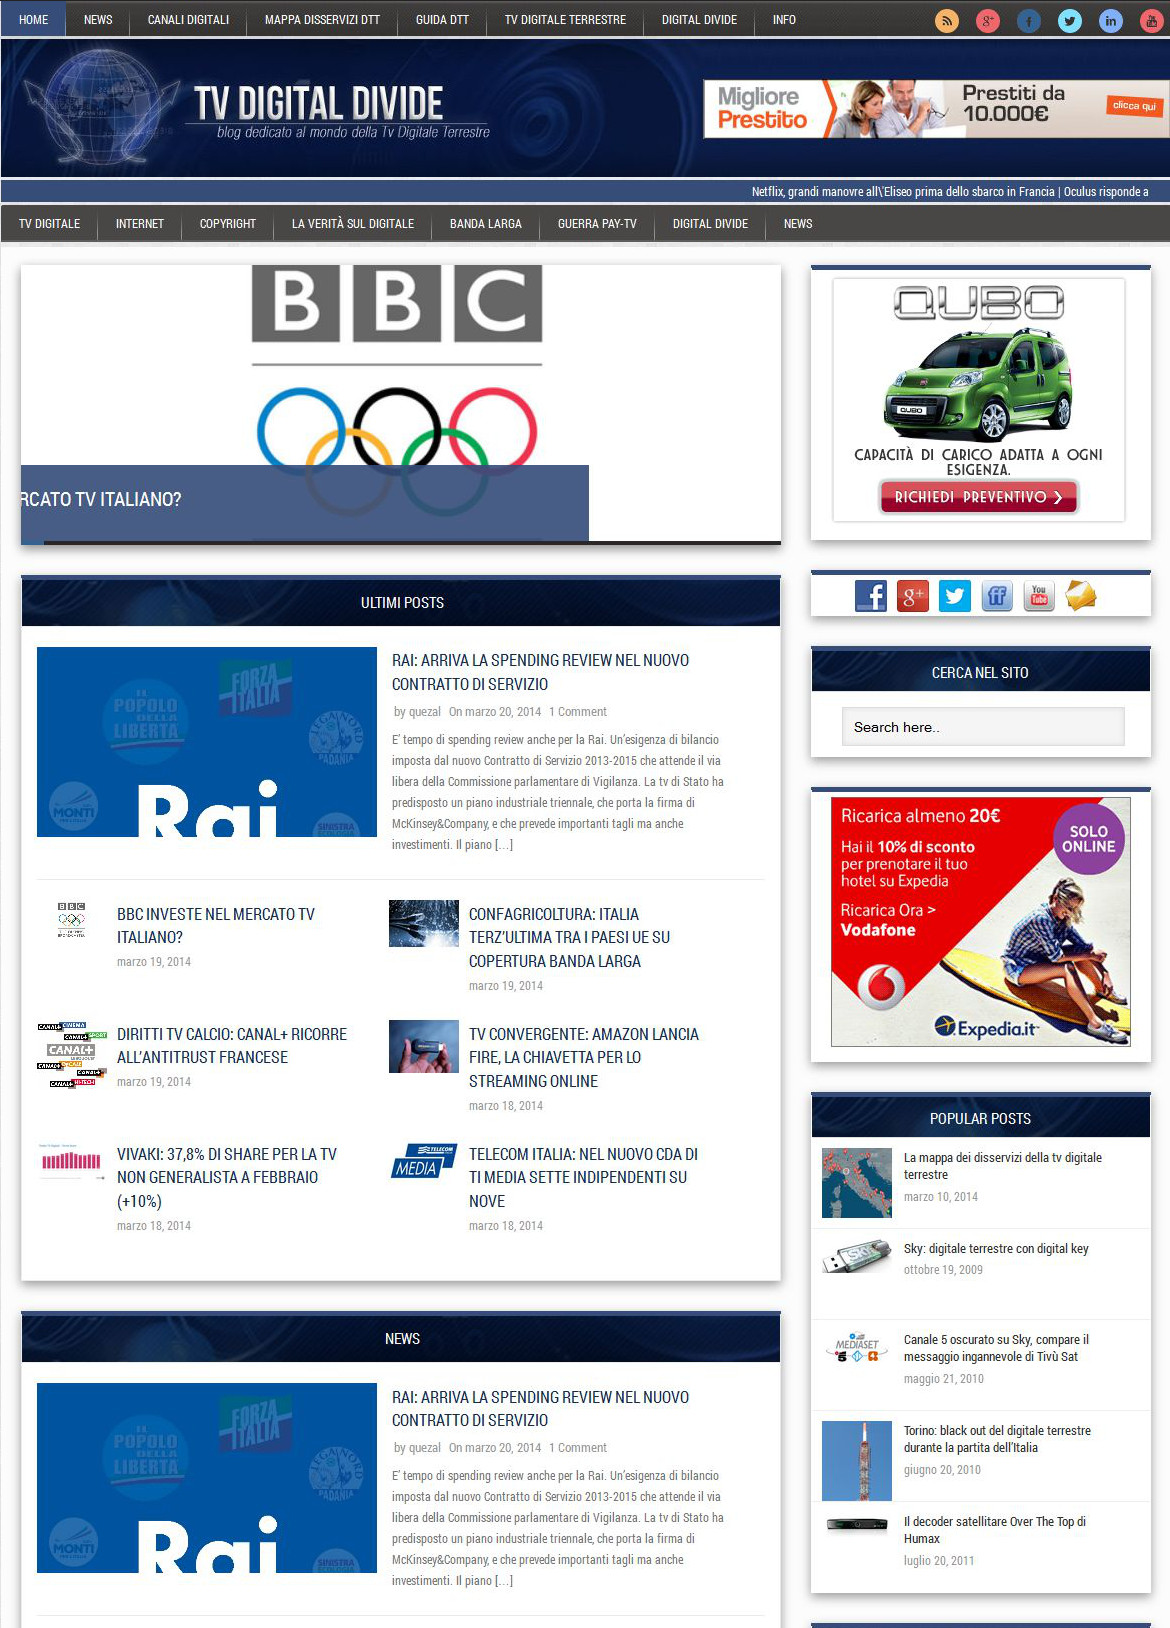
Task: Open the top Twitter round icon
Action: [x=1070, y=21]
